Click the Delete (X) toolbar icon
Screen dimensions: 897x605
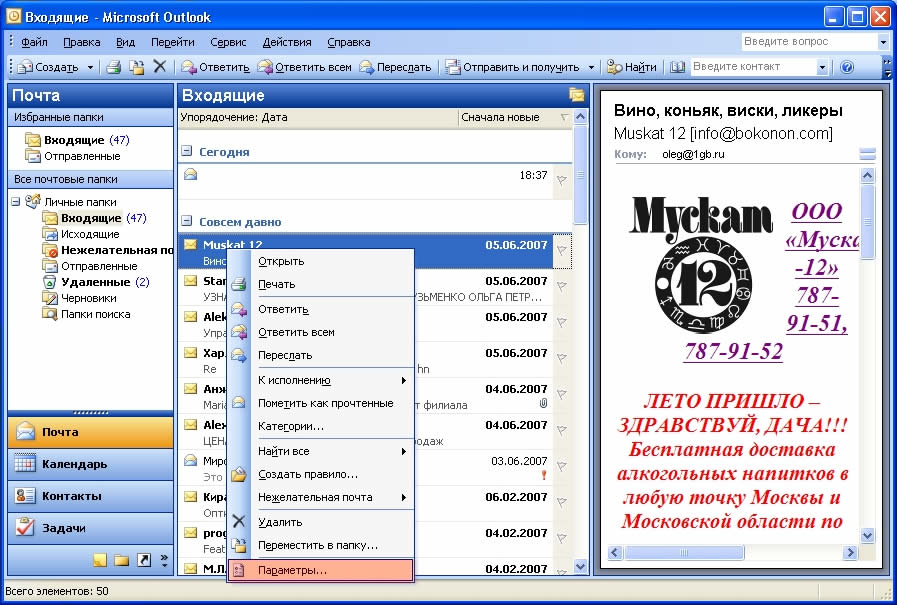coord(159,67)
